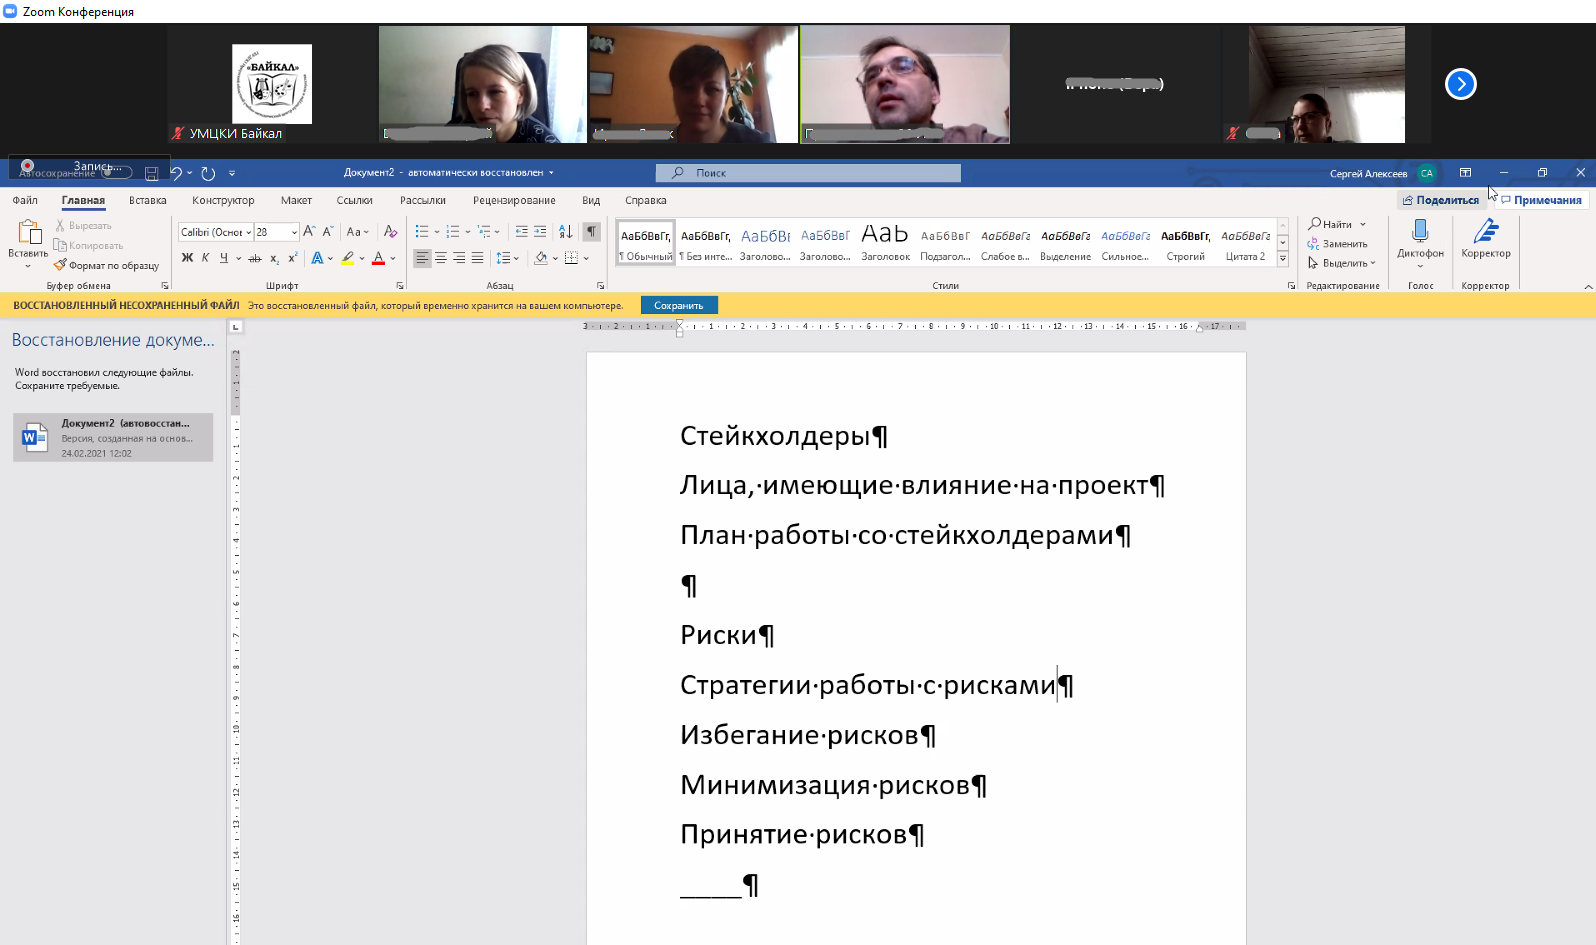Image resolution: width=1596 pixels, height=945 pixels.
Task: Click the Поделиться share button
Action: tap(1440, 200)
